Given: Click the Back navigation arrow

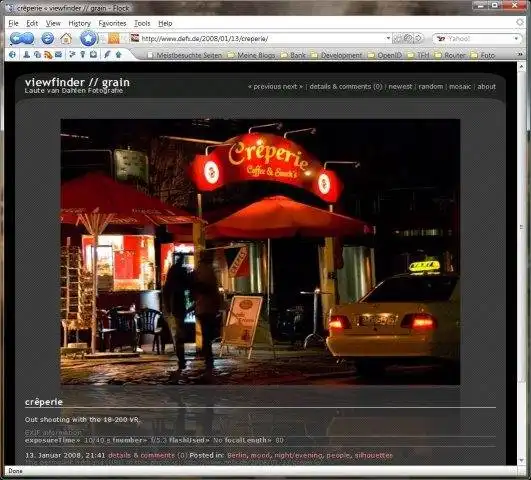Looking at the screenshot, I should pyautogui.click(x=17, y=38).
